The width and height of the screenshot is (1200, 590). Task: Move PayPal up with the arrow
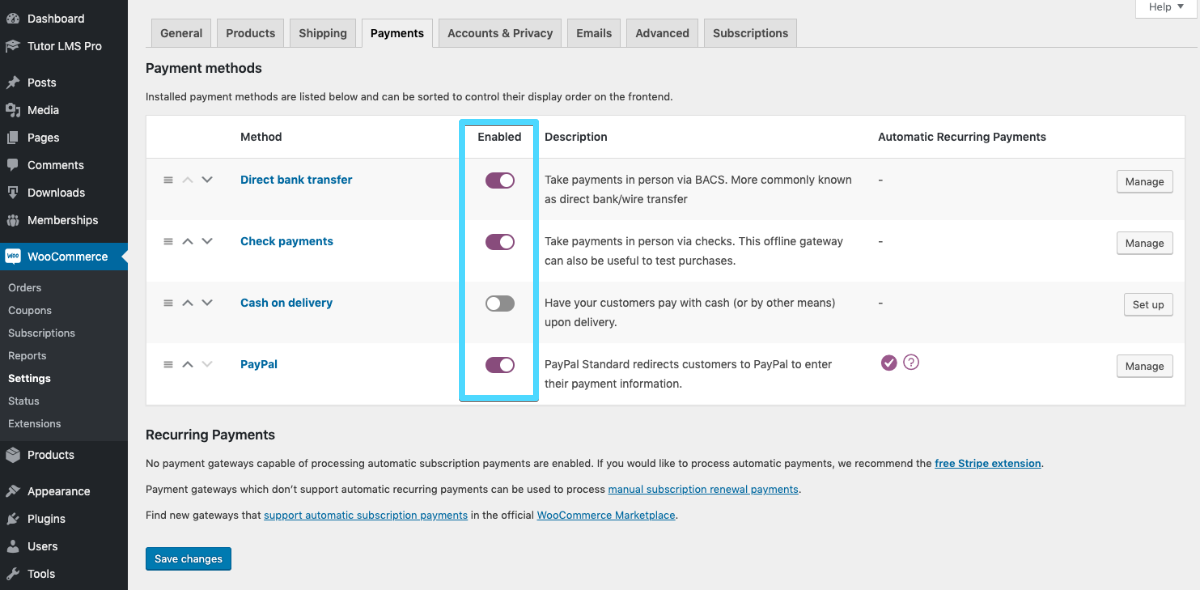tap(187, 364)
